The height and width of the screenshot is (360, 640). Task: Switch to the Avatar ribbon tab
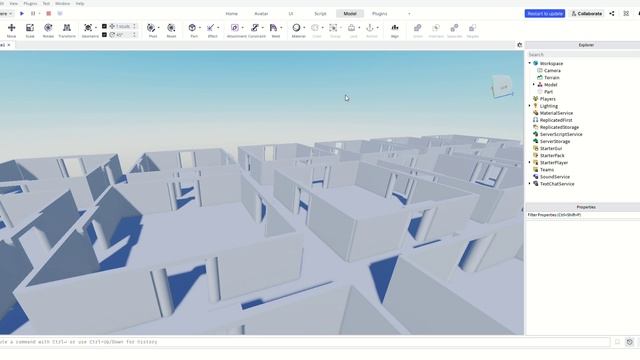tap(261, 13)
